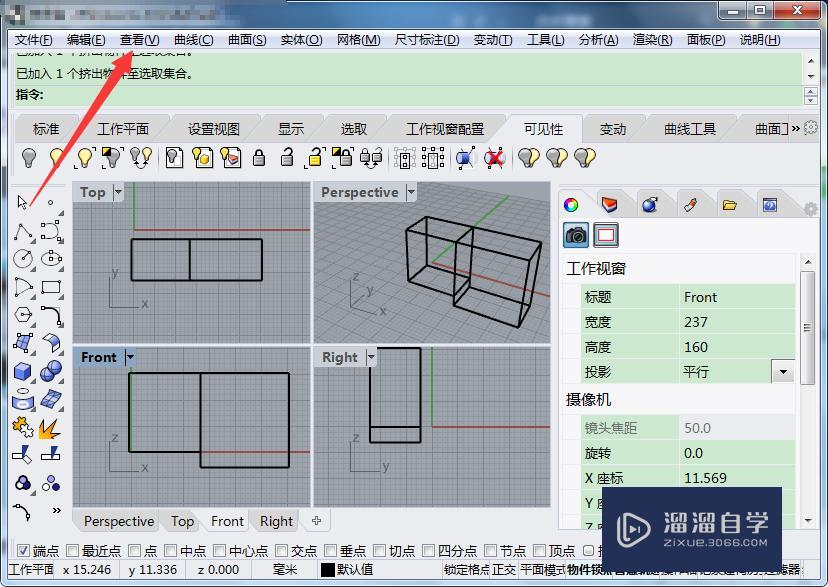Click the Hide objects gray bulb icon

29,157
